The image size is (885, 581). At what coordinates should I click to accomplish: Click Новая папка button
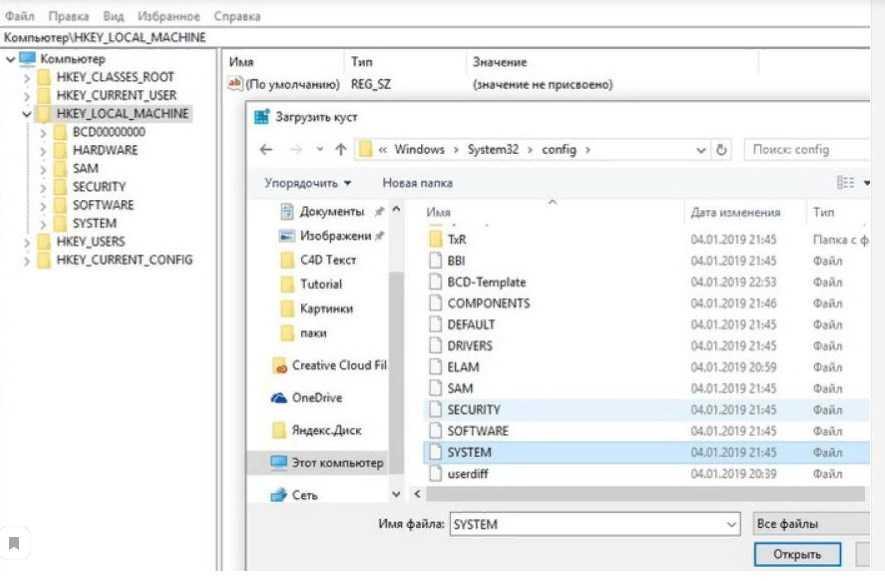pyautogui.click(x=418, y=184)
